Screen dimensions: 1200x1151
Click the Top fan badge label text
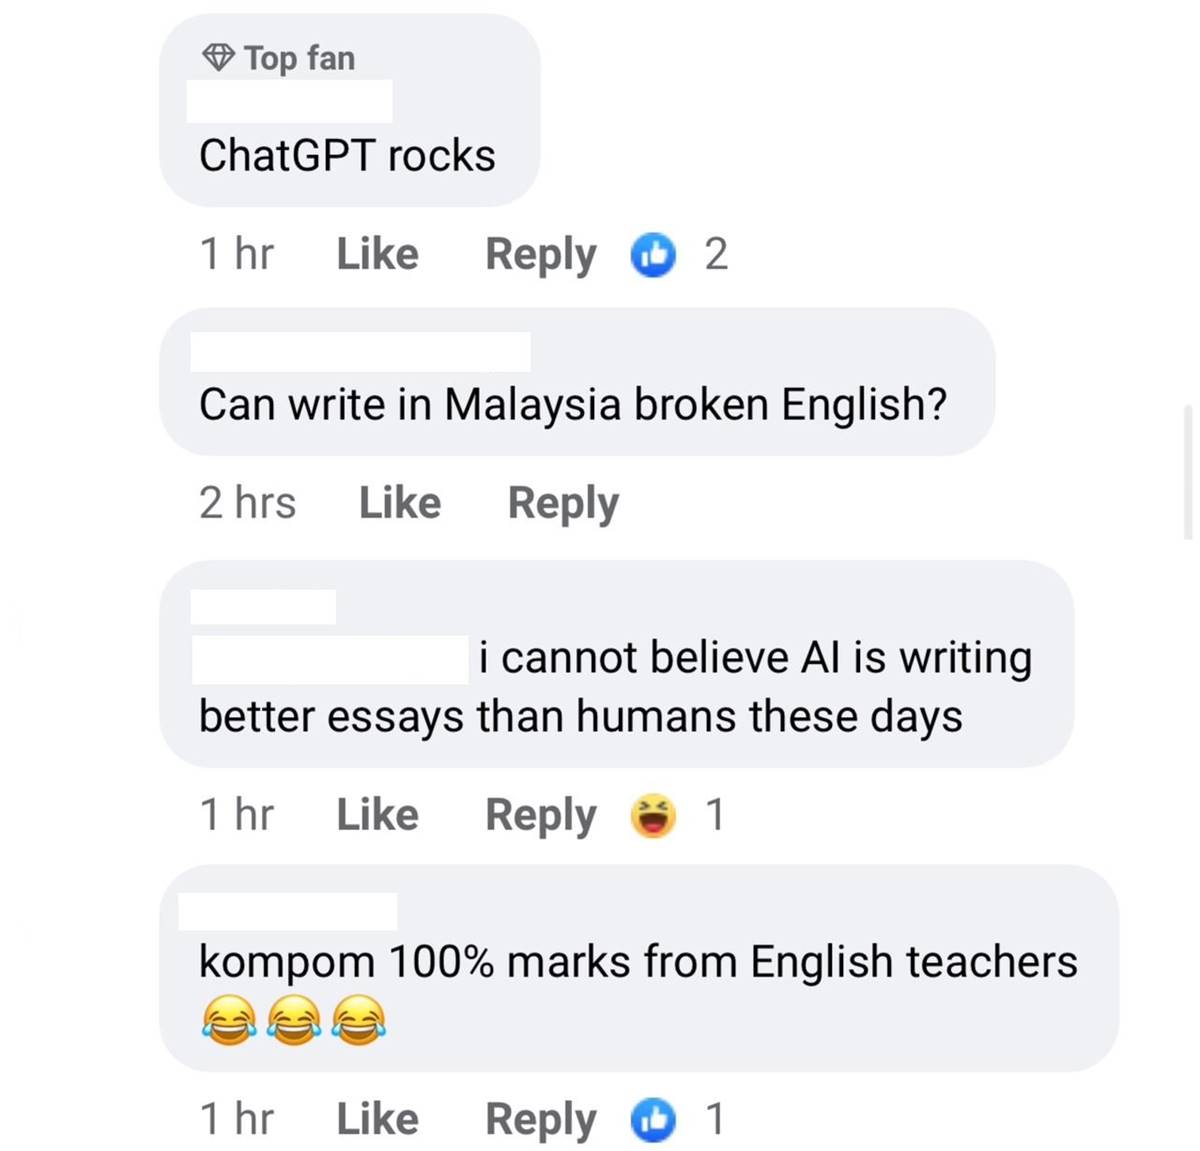(x=299, y=58)
